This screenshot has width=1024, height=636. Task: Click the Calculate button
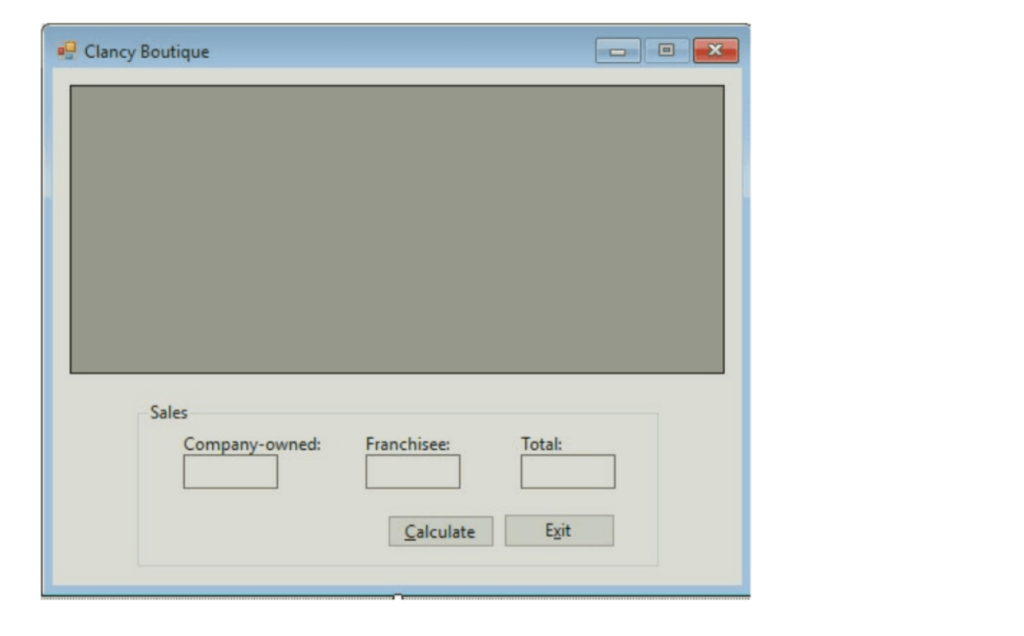[441, 532]
